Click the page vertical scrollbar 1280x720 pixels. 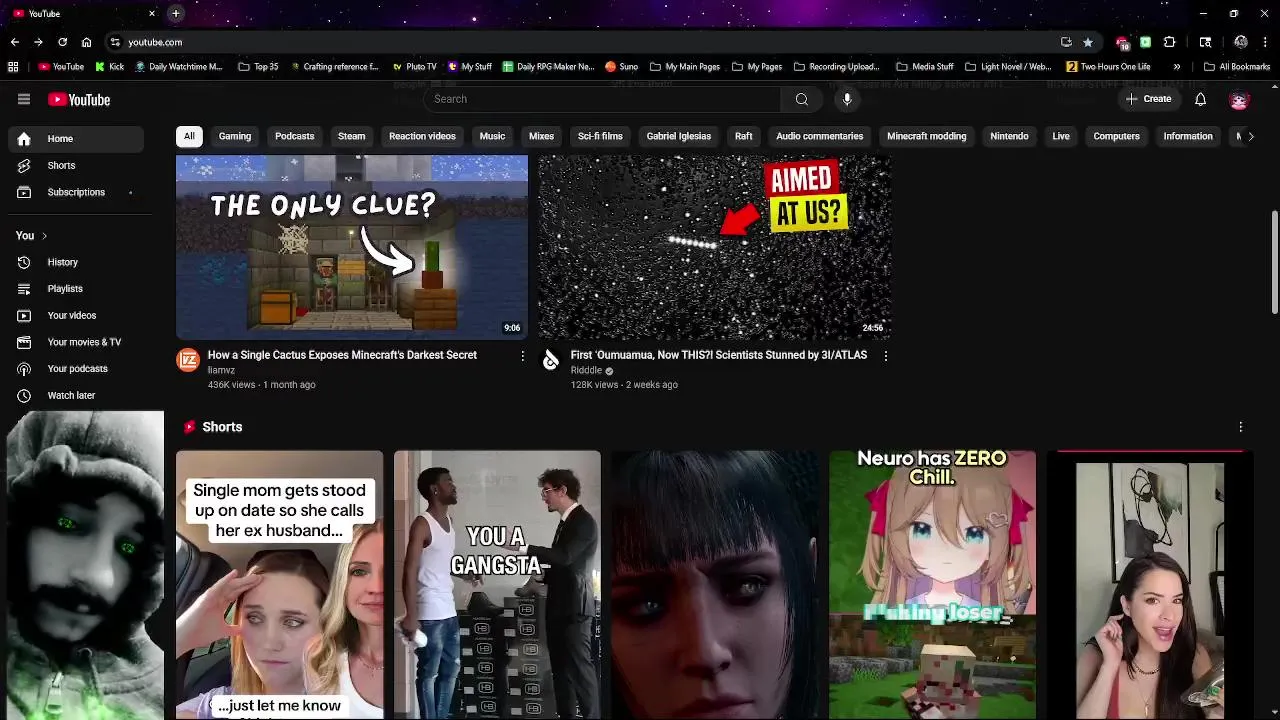tap(1274, 263)
